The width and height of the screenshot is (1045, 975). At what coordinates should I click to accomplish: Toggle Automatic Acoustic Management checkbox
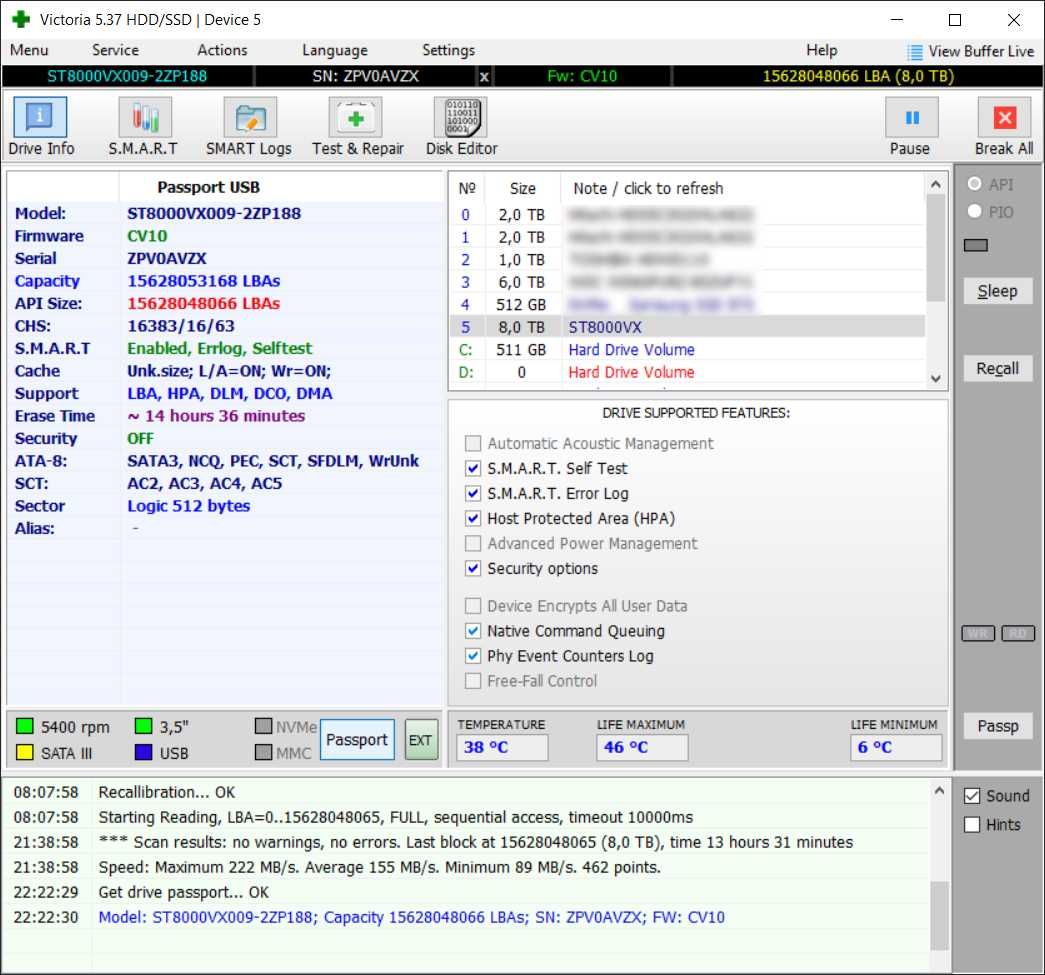click(x=473, y=443)
